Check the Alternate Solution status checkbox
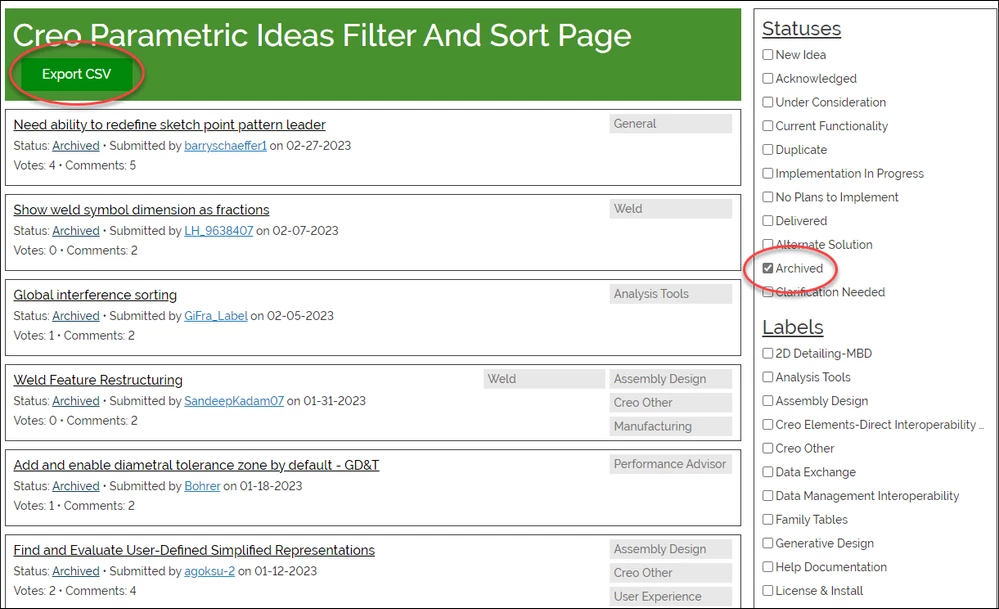 click(768, 245)
